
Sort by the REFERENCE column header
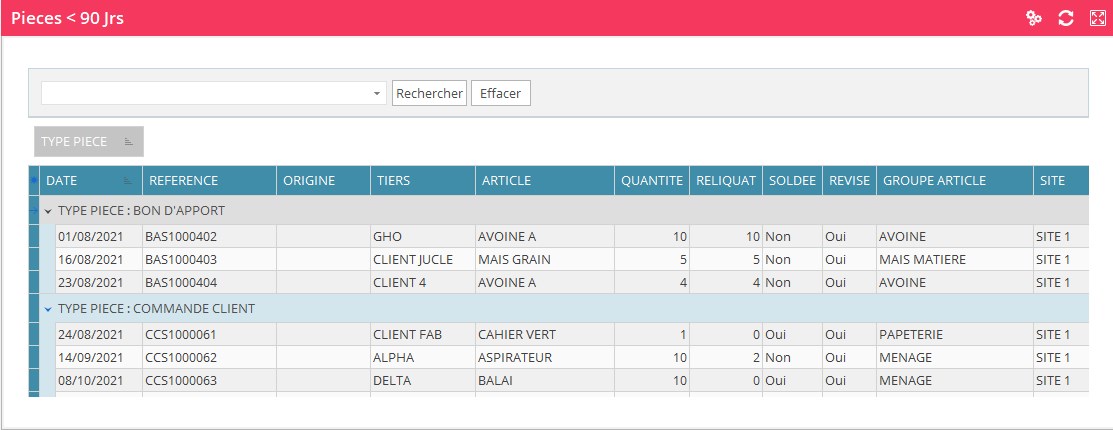(x=208, y=181)
